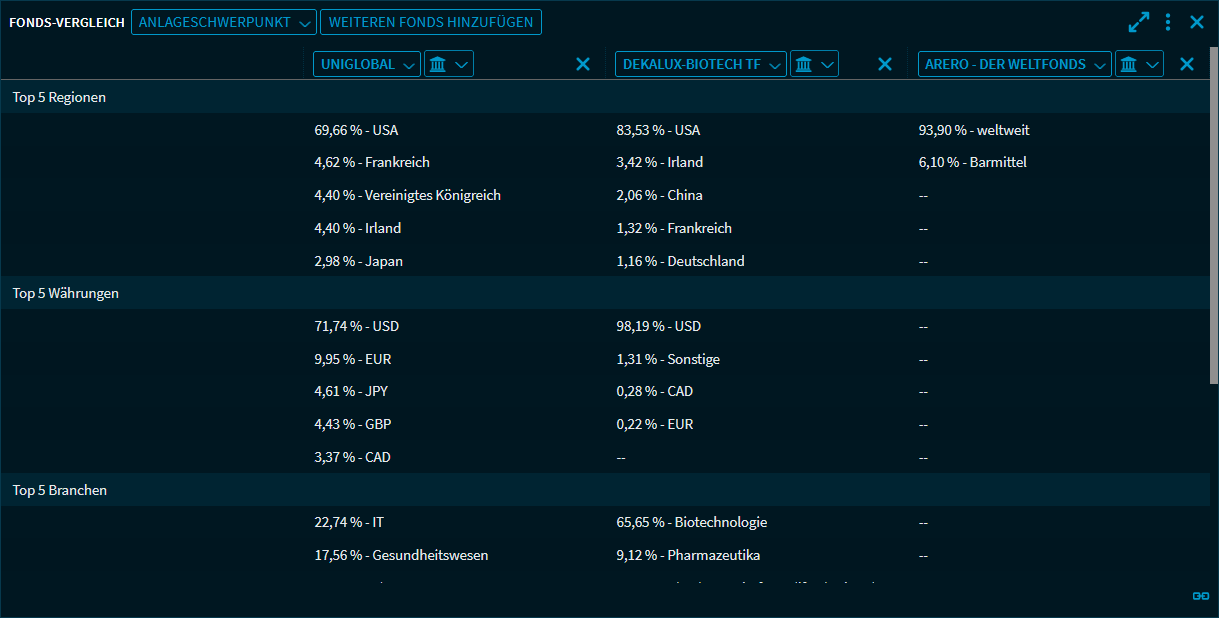Open the exchange selector beside DekaLux-Biotech TF
The image size is (1219, 618).
[x=814, y=64]
